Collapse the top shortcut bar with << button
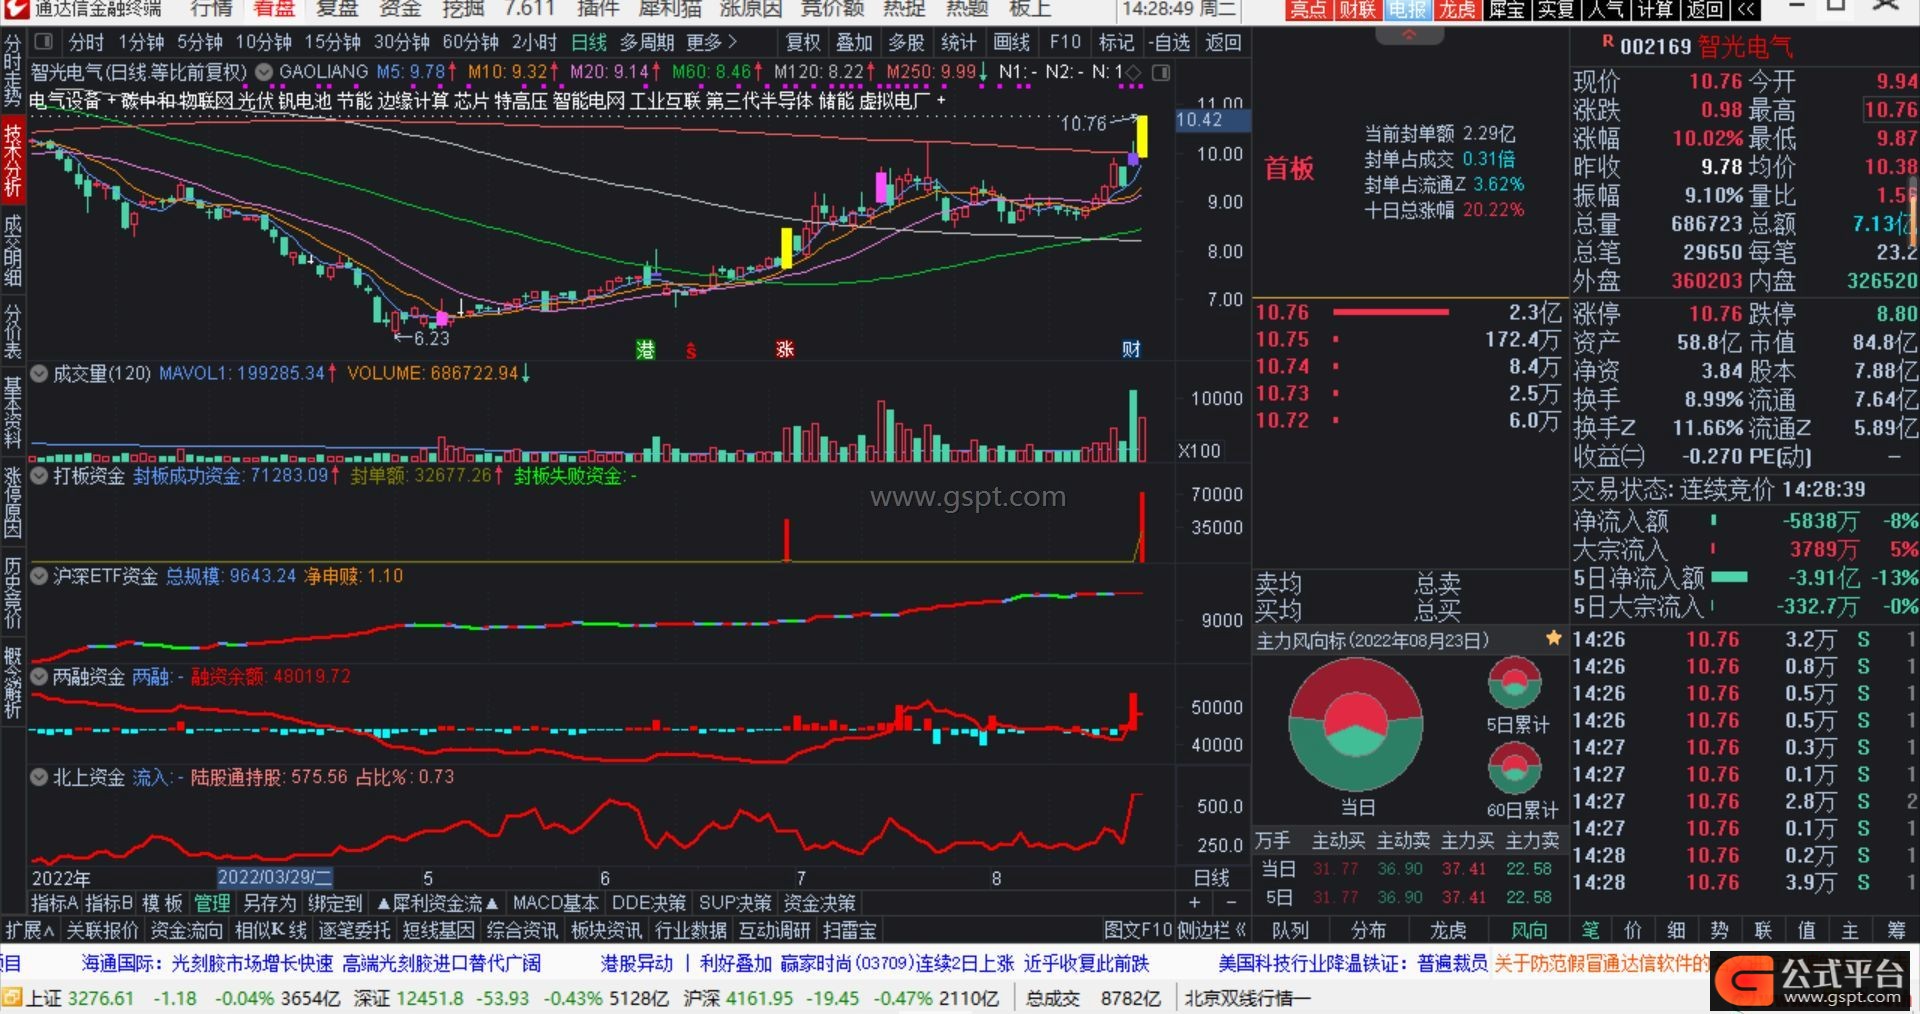 click(1745, 10)
